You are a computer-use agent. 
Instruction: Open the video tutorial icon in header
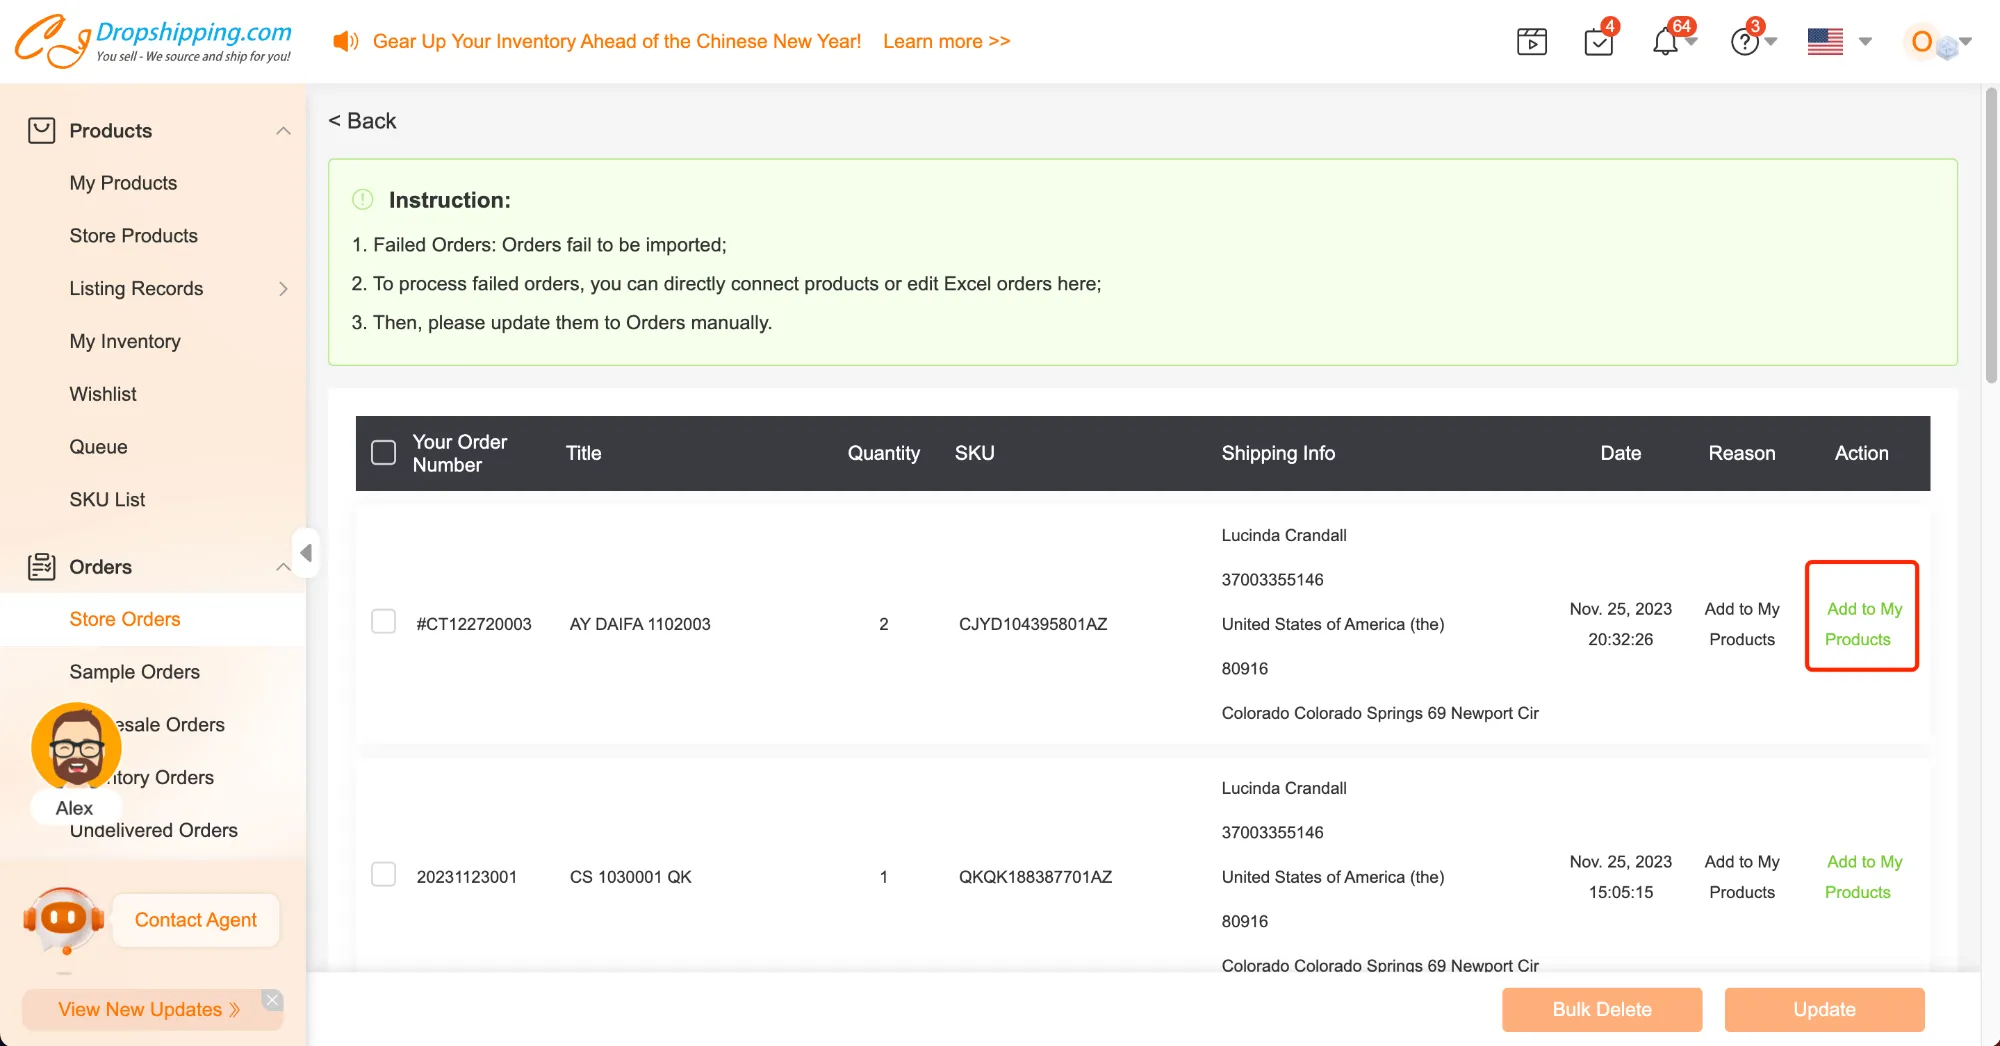[x=1531, y=42]
